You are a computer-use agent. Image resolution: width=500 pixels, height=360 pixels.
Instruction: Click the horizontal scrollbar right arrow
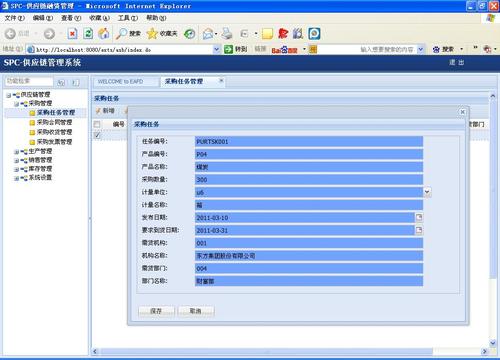click(x=484, y=351)
